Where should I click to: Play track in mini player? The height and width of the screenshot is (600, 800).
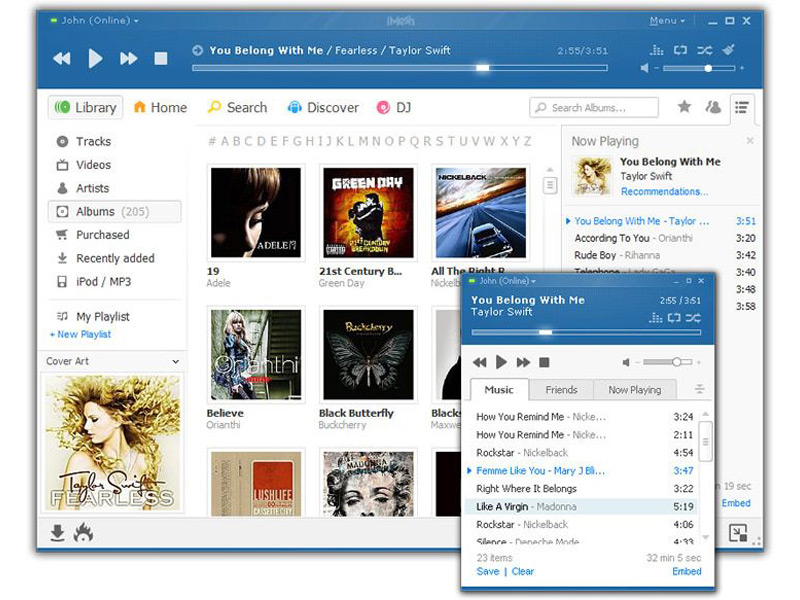[501, 362]
